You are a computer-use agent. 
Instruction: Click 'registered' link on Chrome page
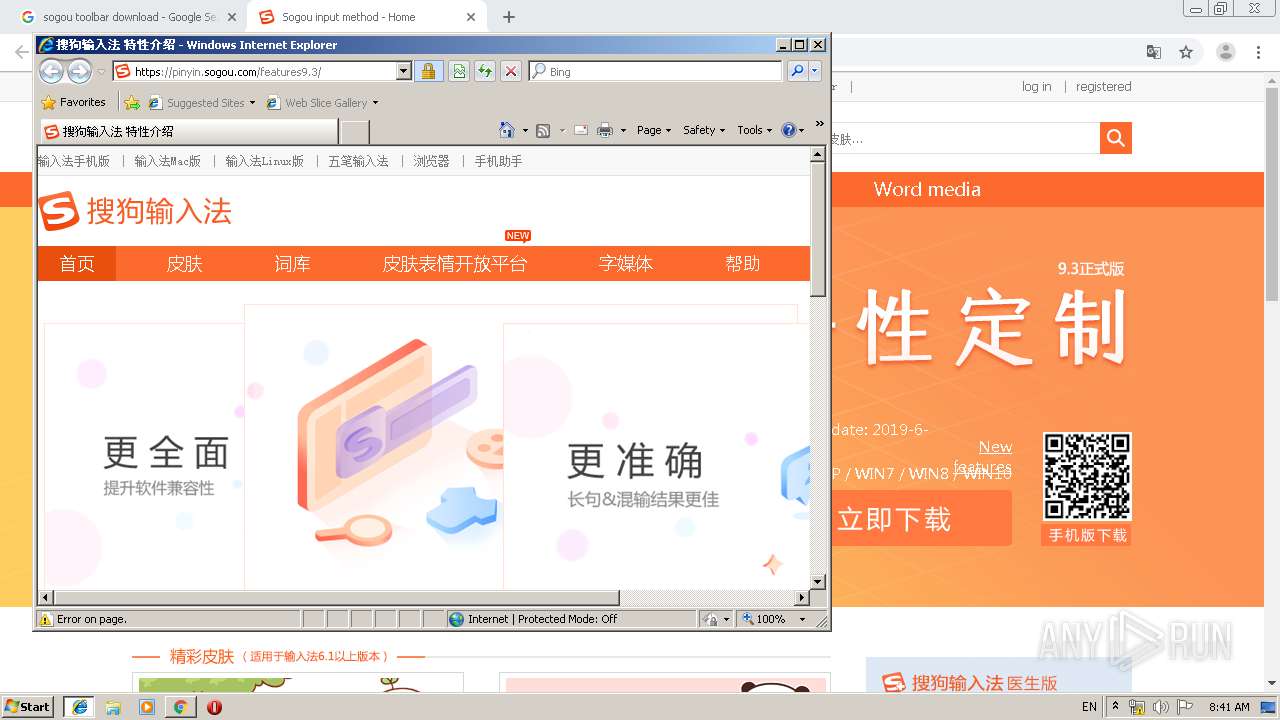(x=1103, y=86)
